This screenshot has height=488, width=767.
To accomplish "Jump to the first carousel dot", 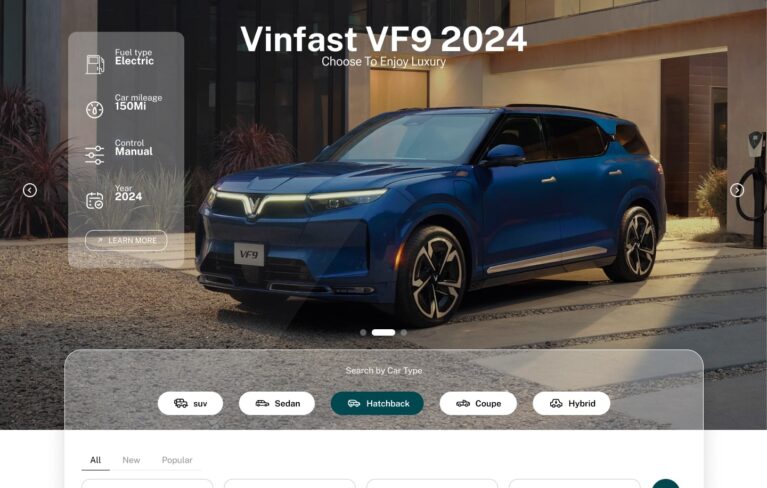I will (x=363, y=333).
